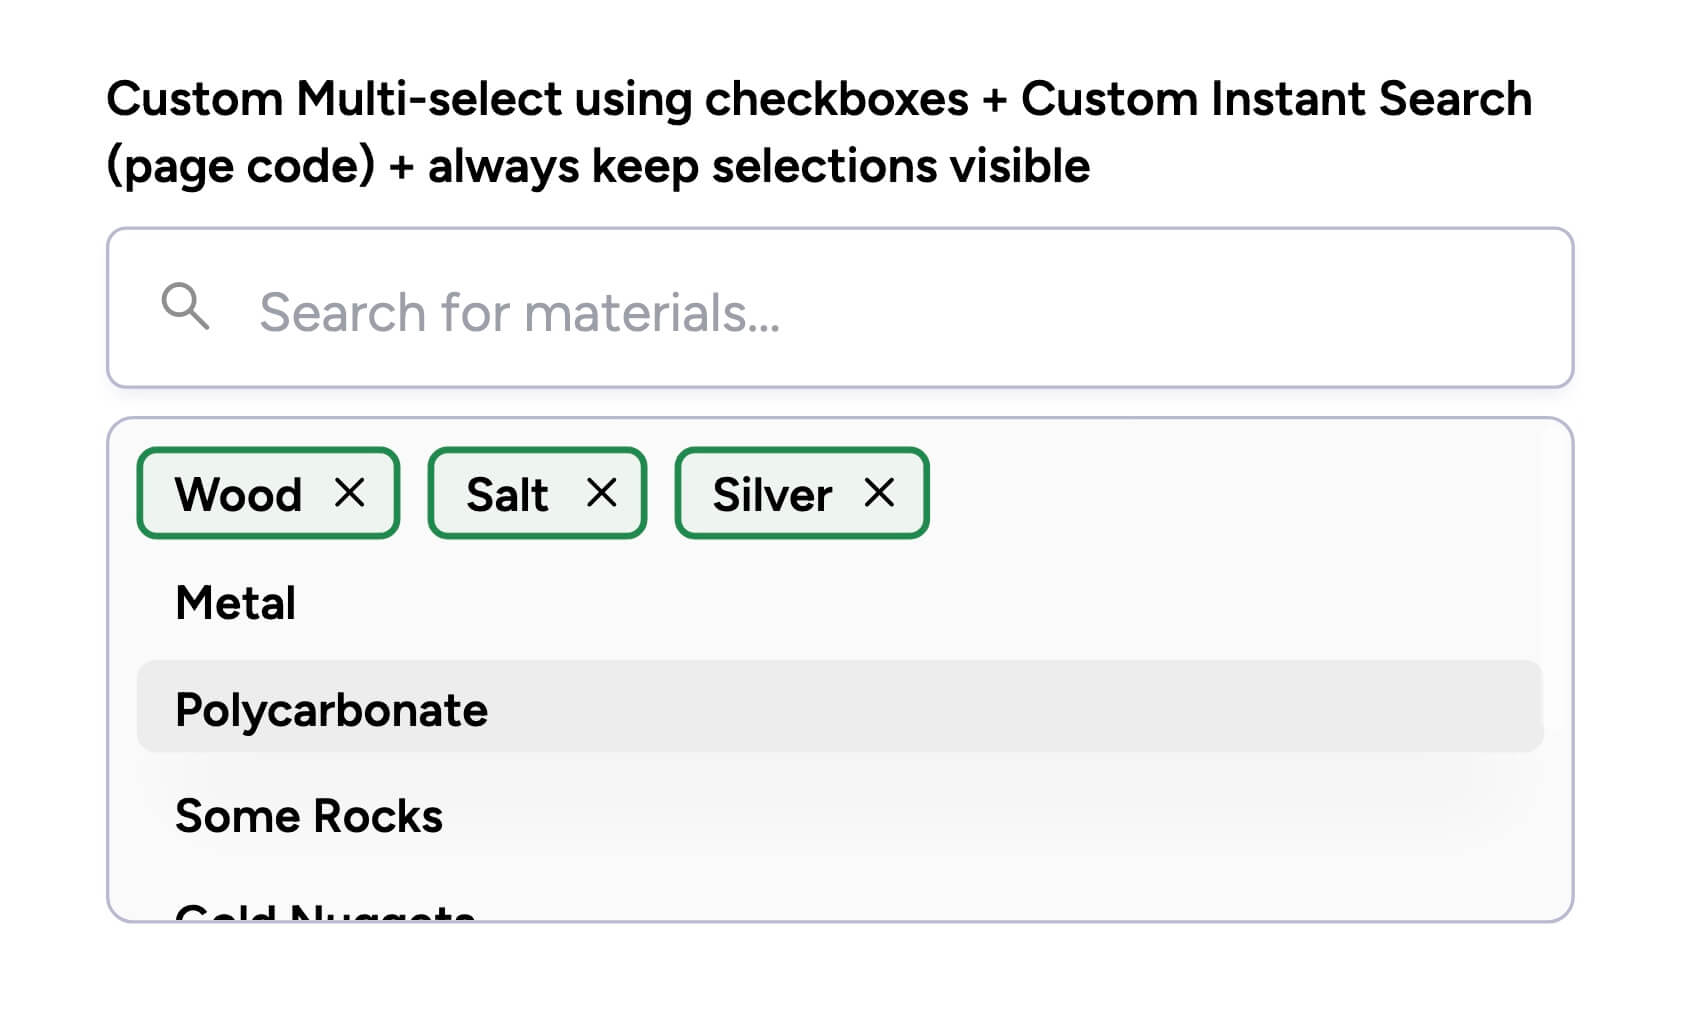Remove Silver from the selected materials

click(x=881, y=492)
